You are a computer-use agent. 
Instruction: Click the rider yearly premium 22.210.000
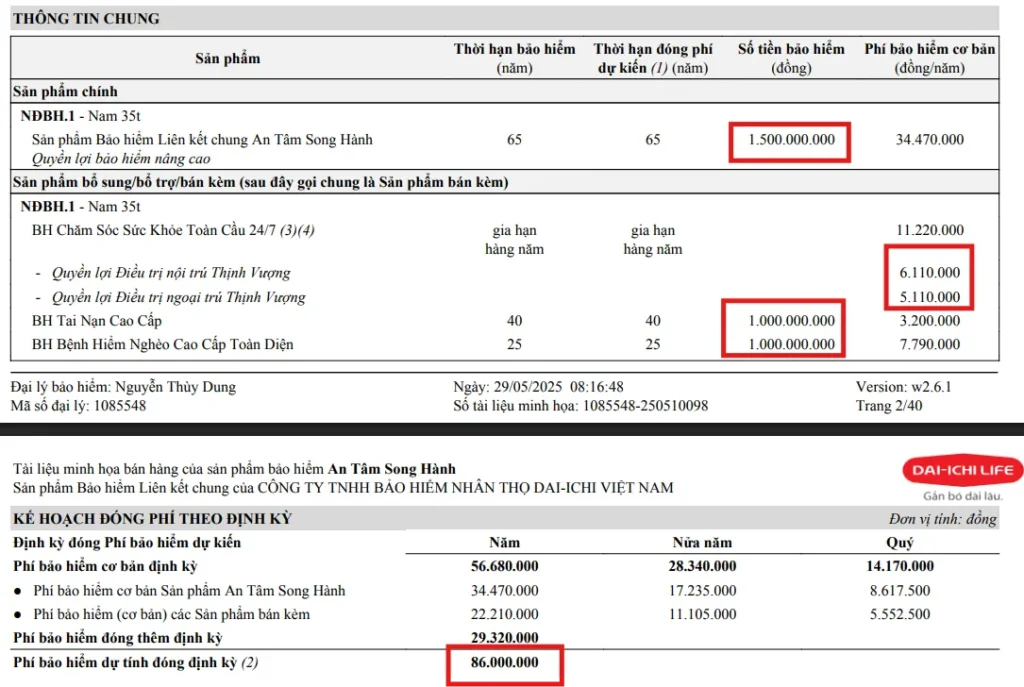[505, 614]
